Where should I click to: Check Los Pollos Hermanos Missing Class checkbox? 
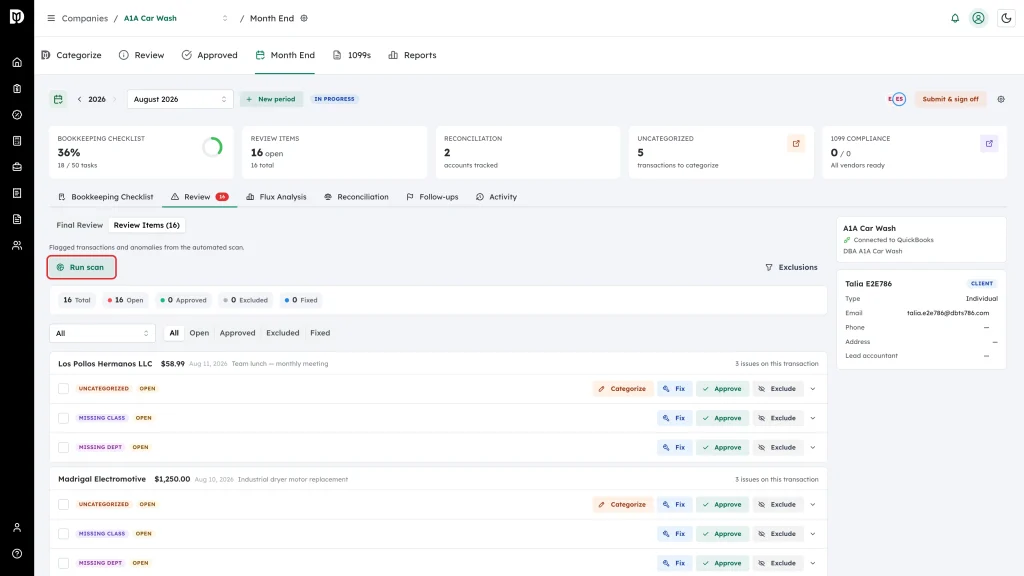tap(63, 418)
